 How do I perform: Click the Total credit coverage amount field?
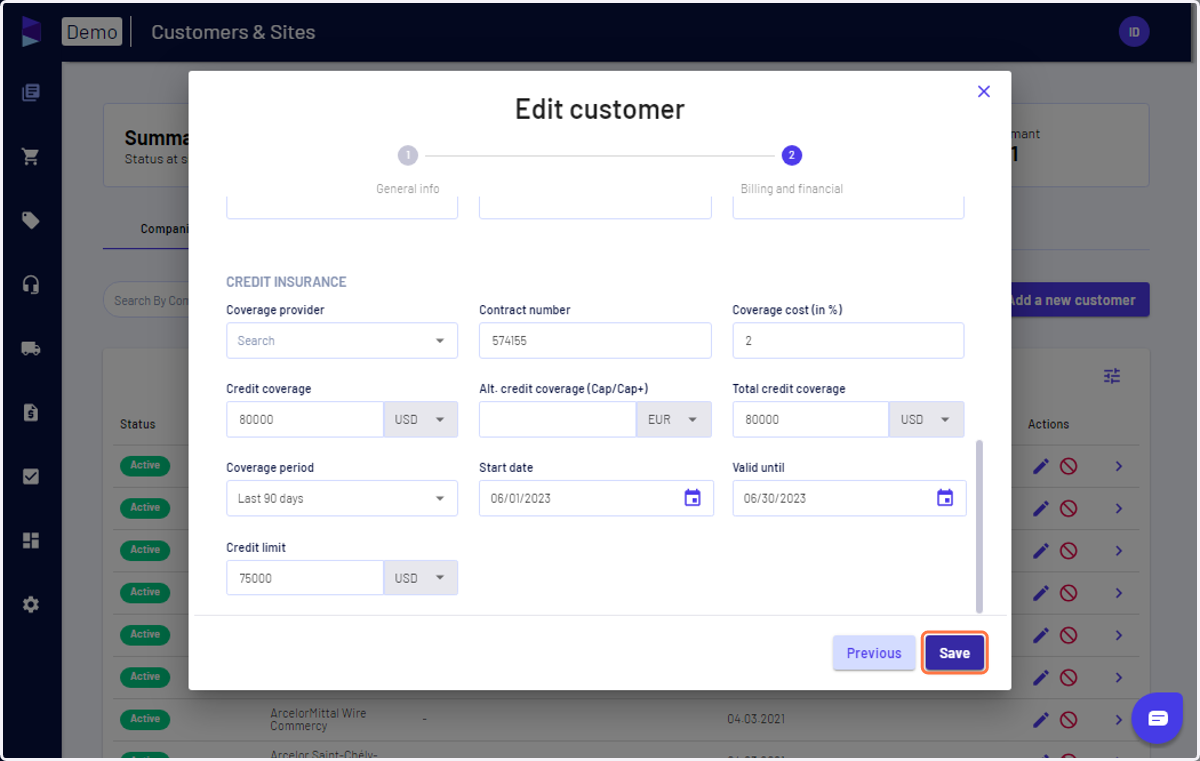pyautogui.click(x=811, y=420)
